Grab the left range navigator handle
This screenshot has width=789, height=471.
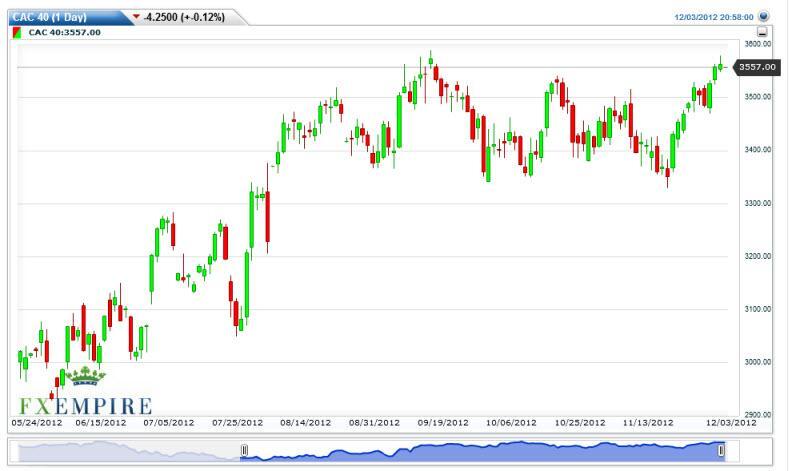click(243, 452)
